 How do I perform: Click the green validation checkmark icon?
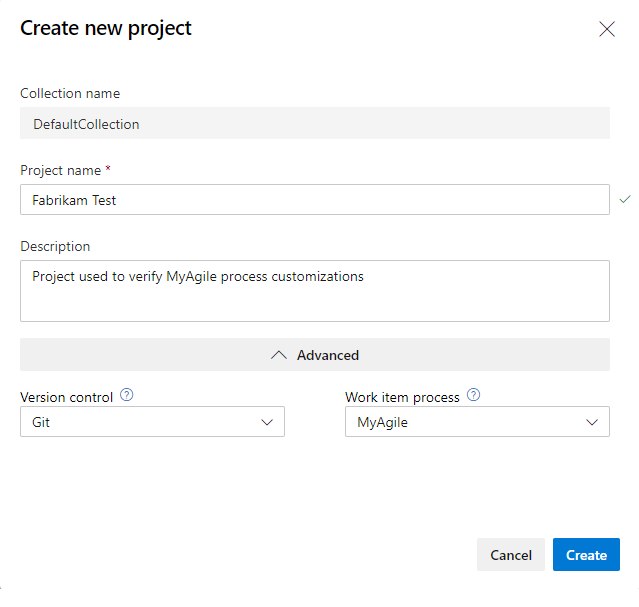coord(625,199)
